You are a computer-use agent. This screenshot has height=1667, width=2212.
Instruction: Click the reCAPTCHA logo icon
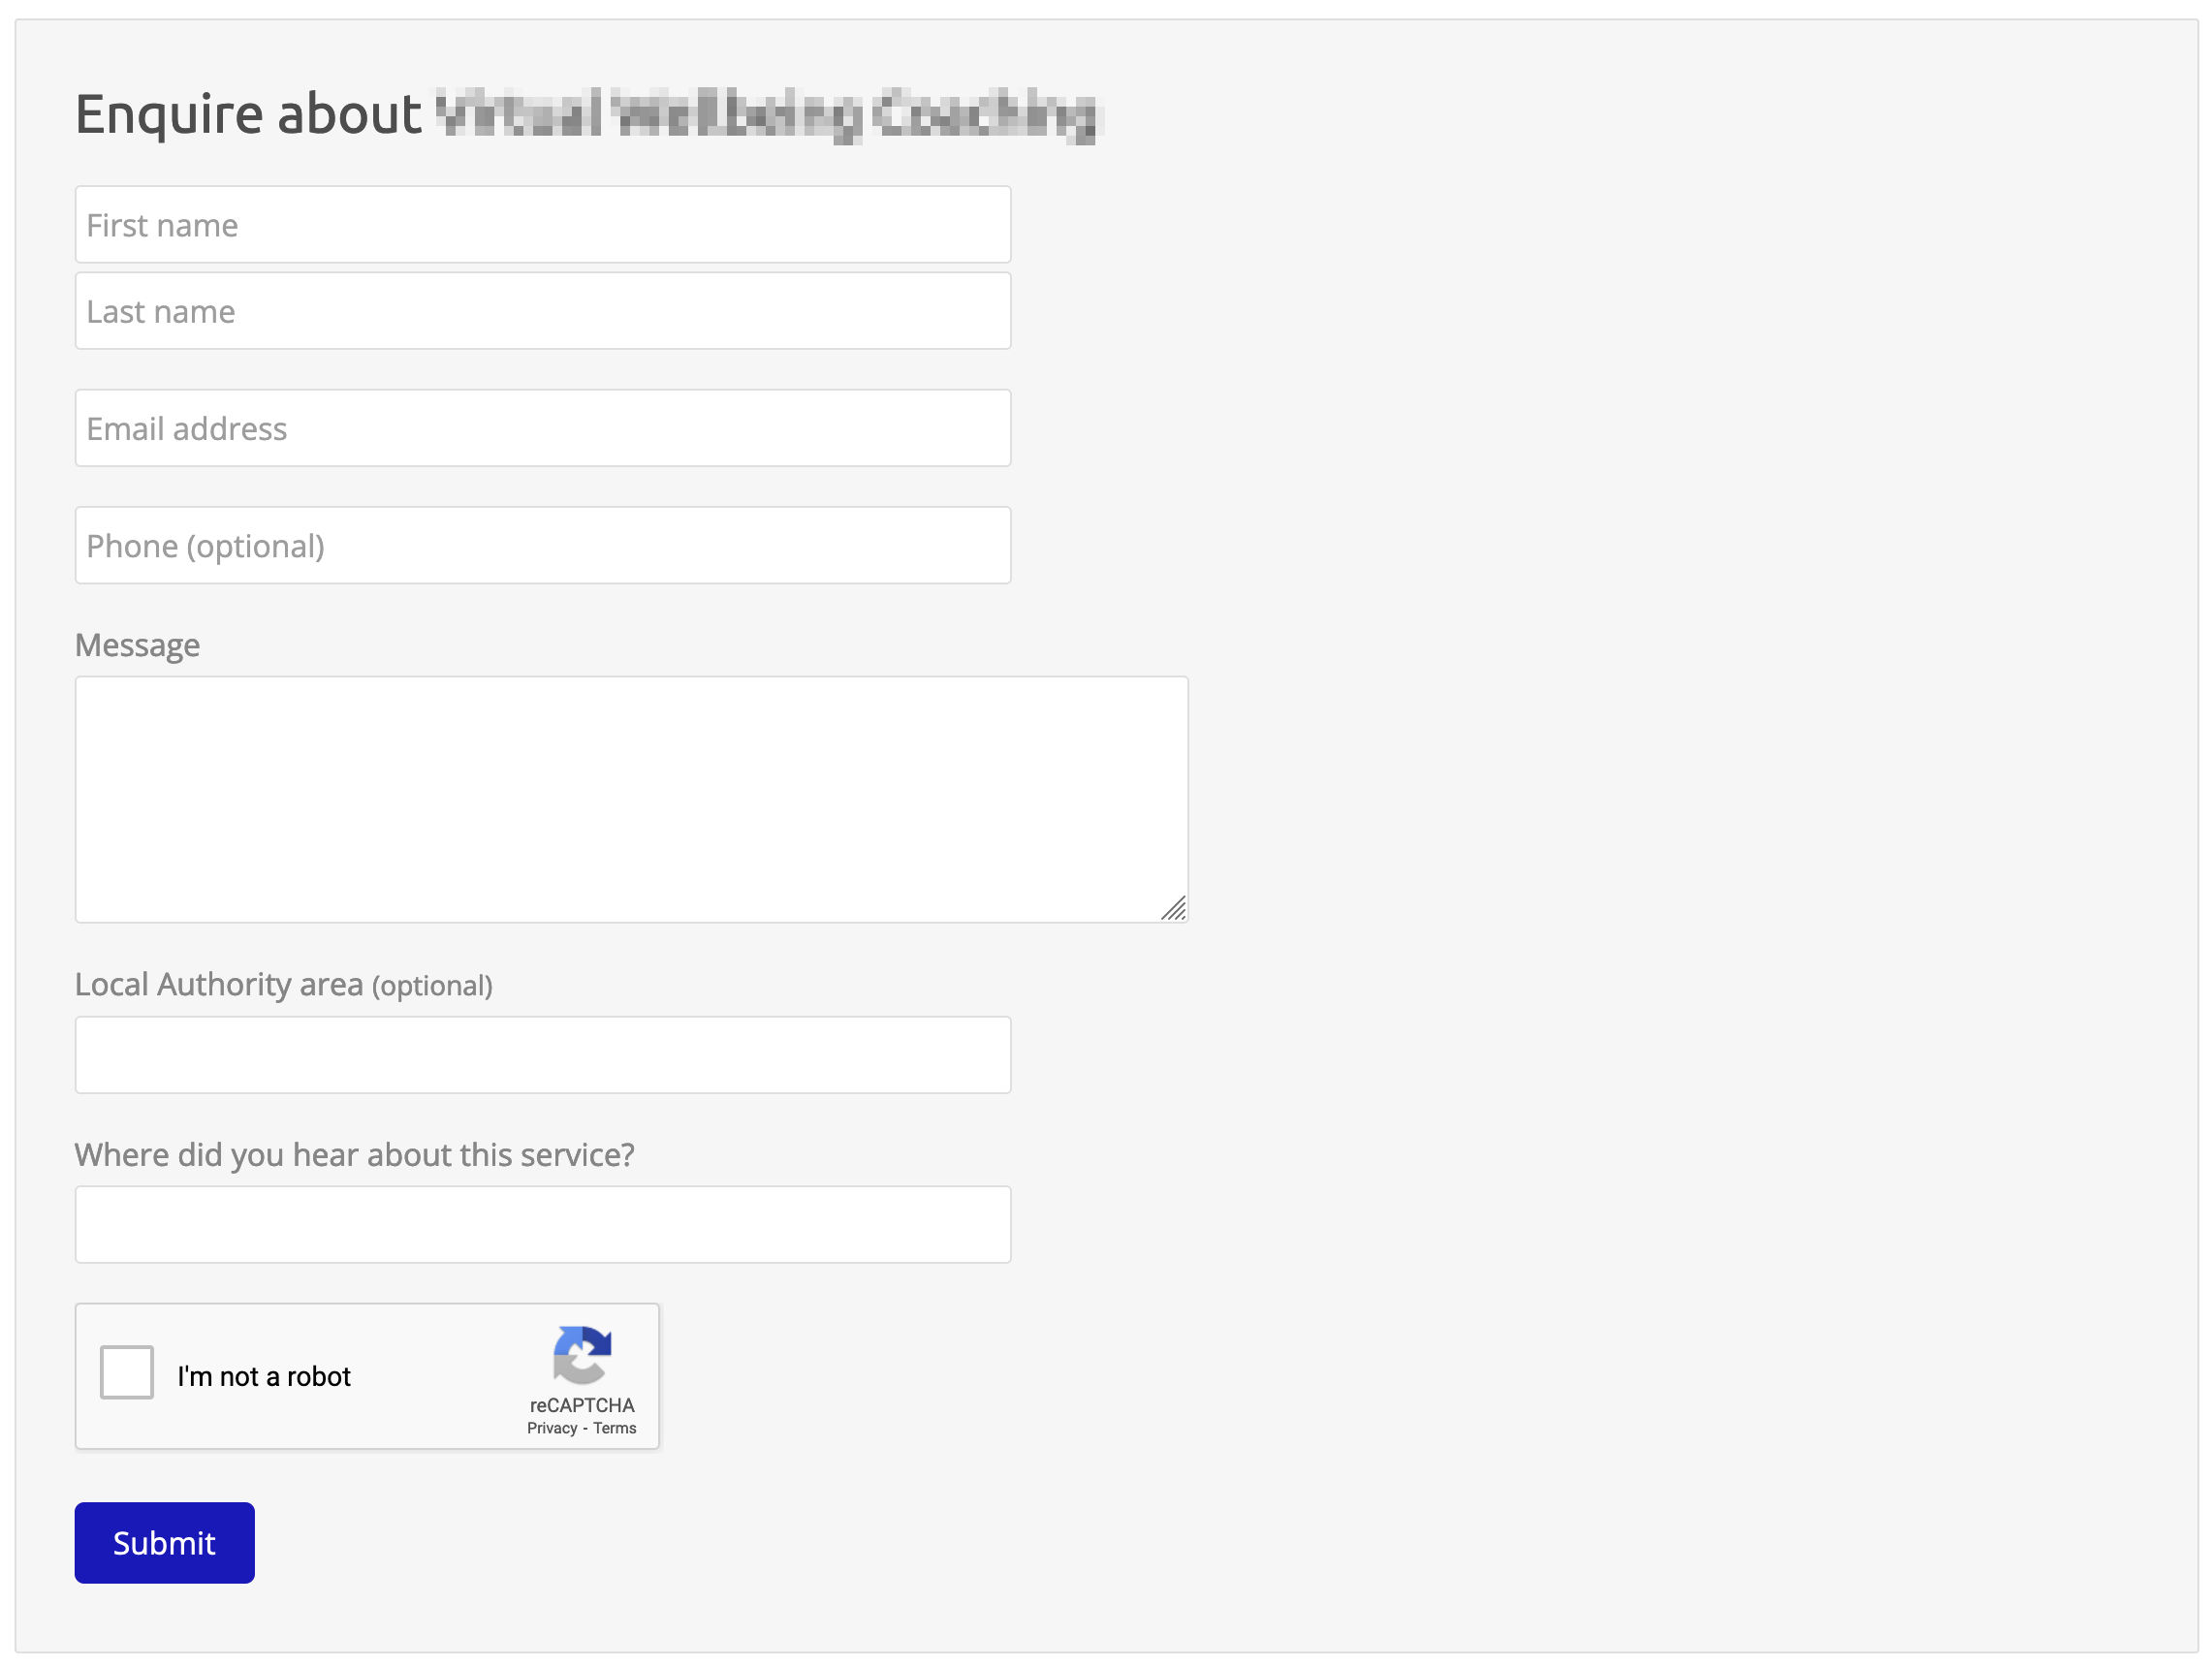pyautogui.click(x=582, y=1355)
